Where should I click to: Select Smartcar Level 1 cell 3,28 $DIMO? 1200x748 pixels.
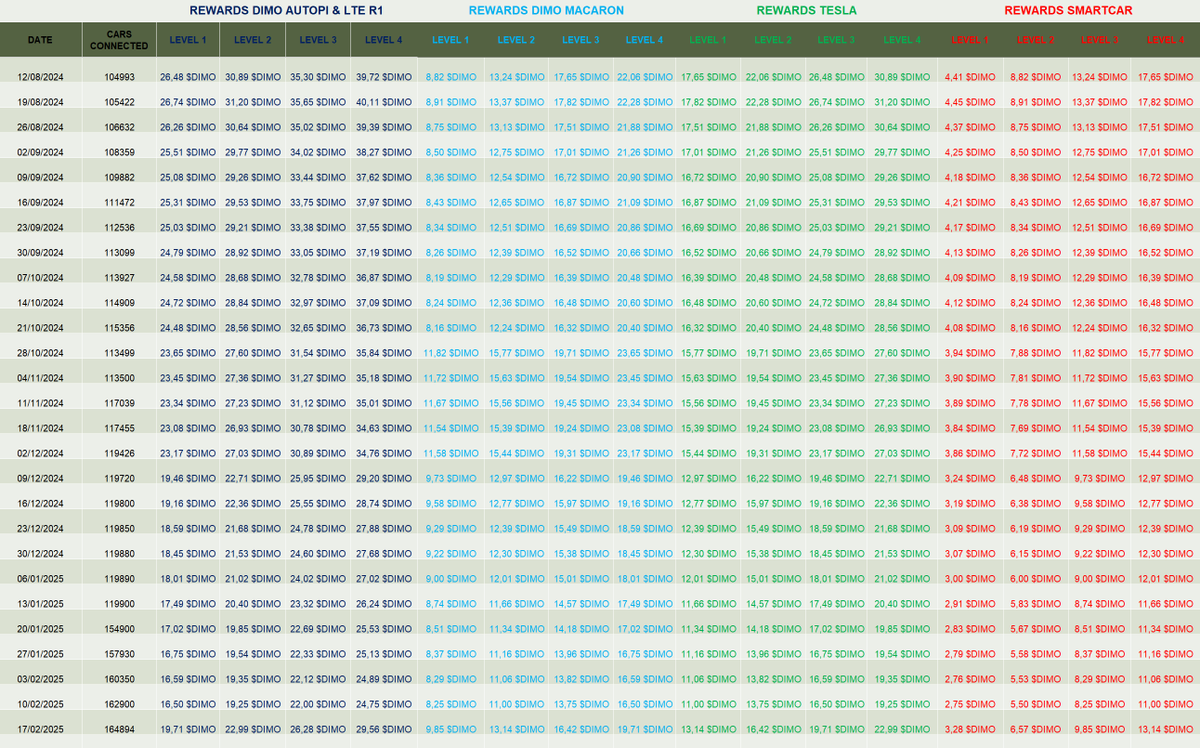[970, 729]
